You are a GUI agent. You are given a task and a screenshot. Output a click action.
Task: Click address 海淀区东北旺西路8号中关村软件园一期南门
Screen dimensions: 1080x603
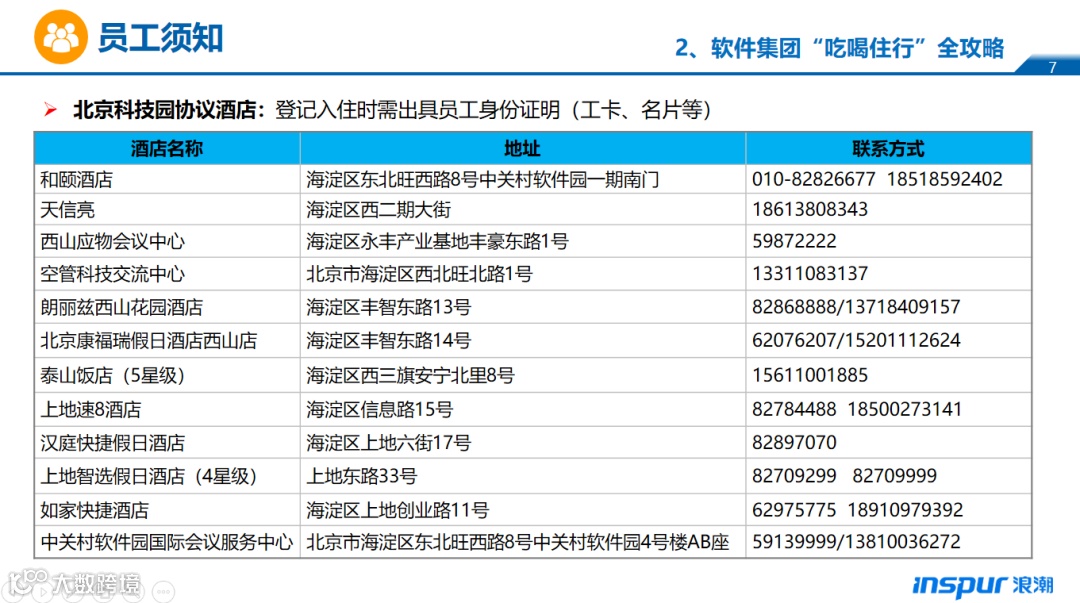(x=483, y=179)
